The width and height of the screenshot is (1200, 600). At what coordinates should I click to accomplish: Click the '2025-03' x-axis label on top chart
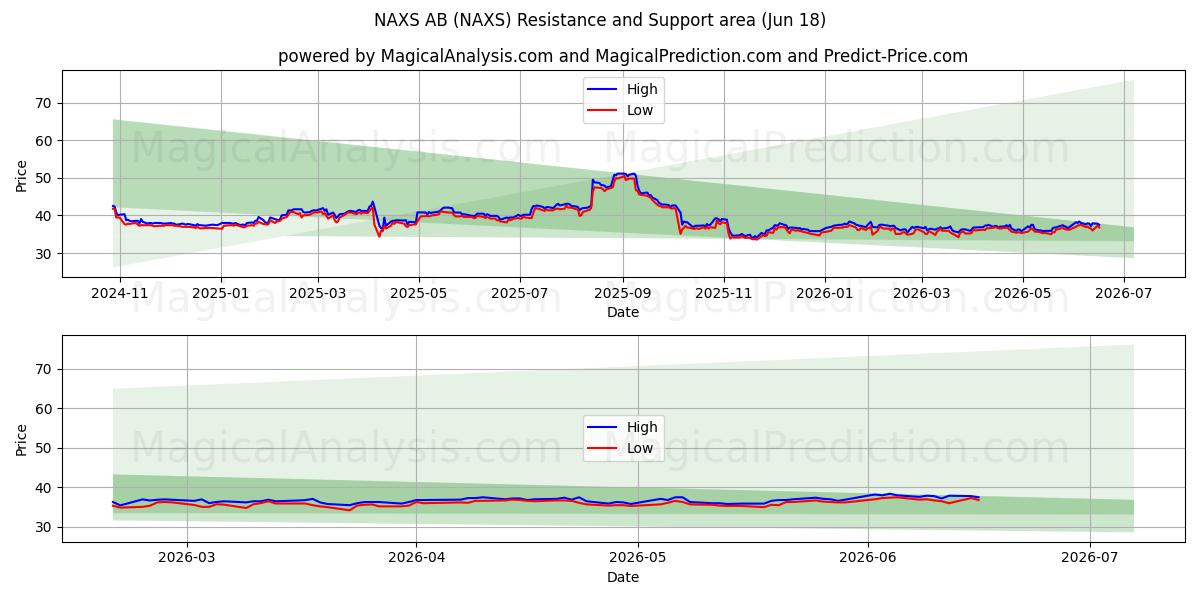pyautogui.click(x=318, y=296)
